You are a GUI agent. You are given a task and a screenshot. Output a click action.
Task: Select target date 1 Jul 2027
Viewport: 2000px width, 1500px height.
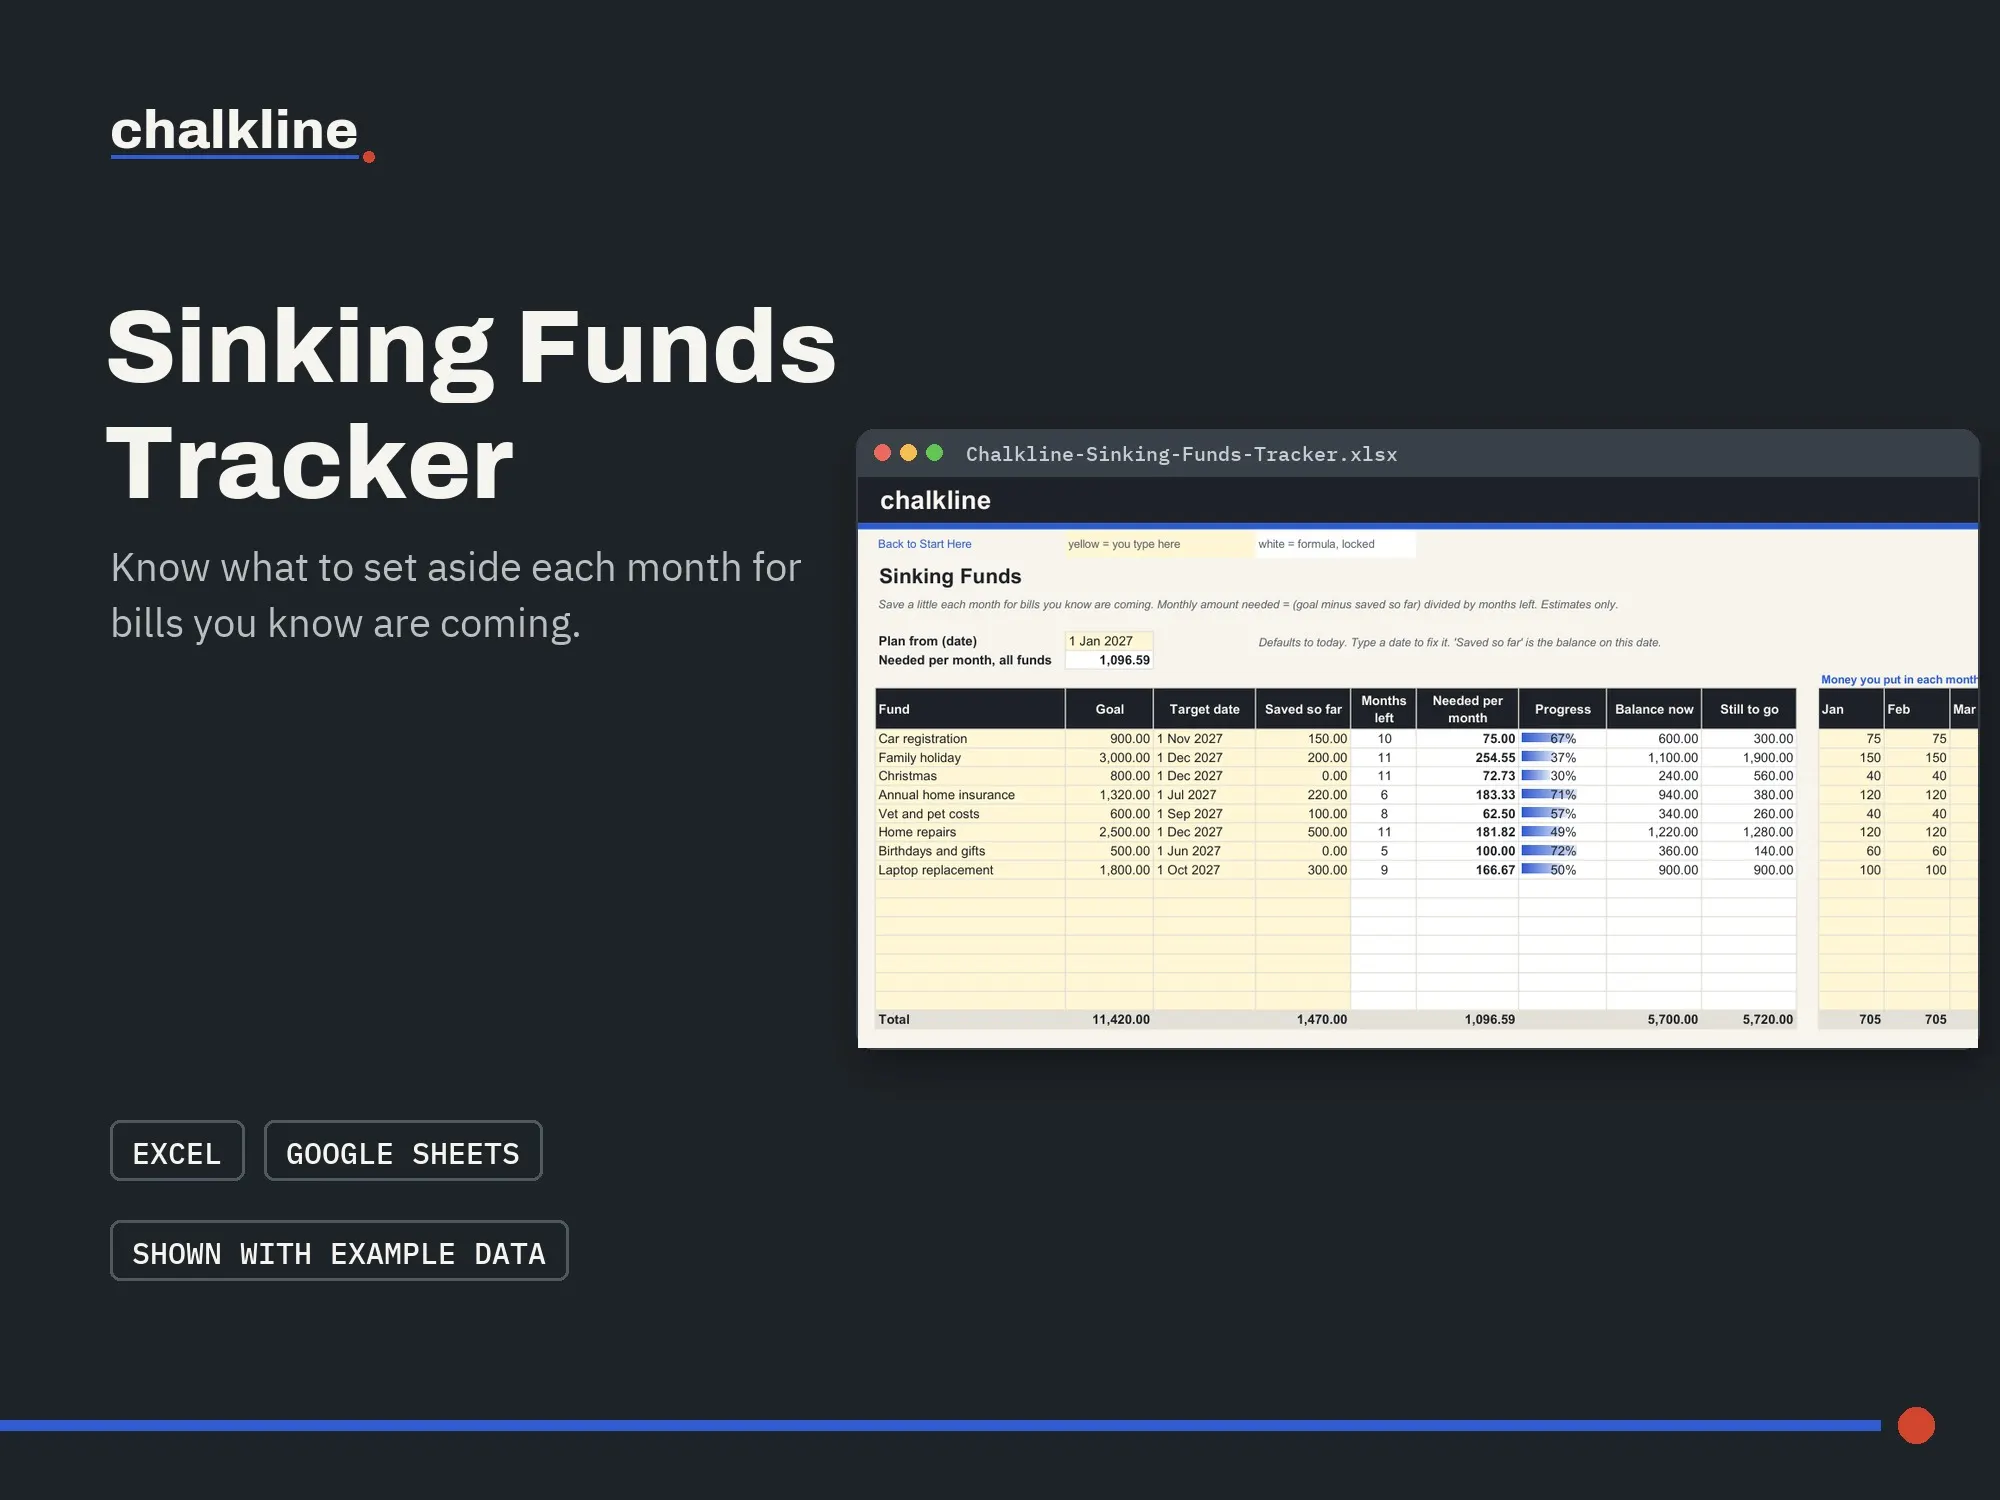pyautogui.click(x=1204, y=795)
